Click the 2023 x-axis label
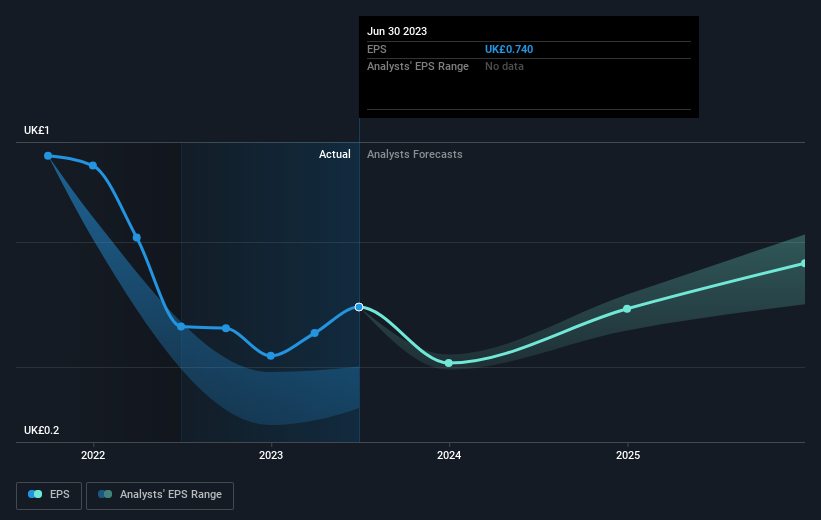 [x=271, y=455]
